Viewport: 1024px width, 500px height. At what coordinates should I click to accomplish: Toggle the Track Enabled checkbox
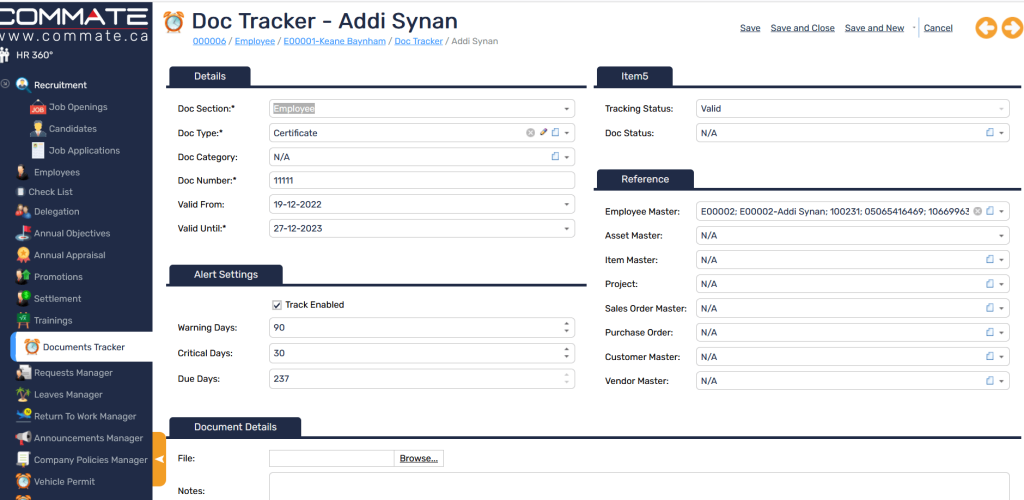pyautogui.click(x=277, y=305)
